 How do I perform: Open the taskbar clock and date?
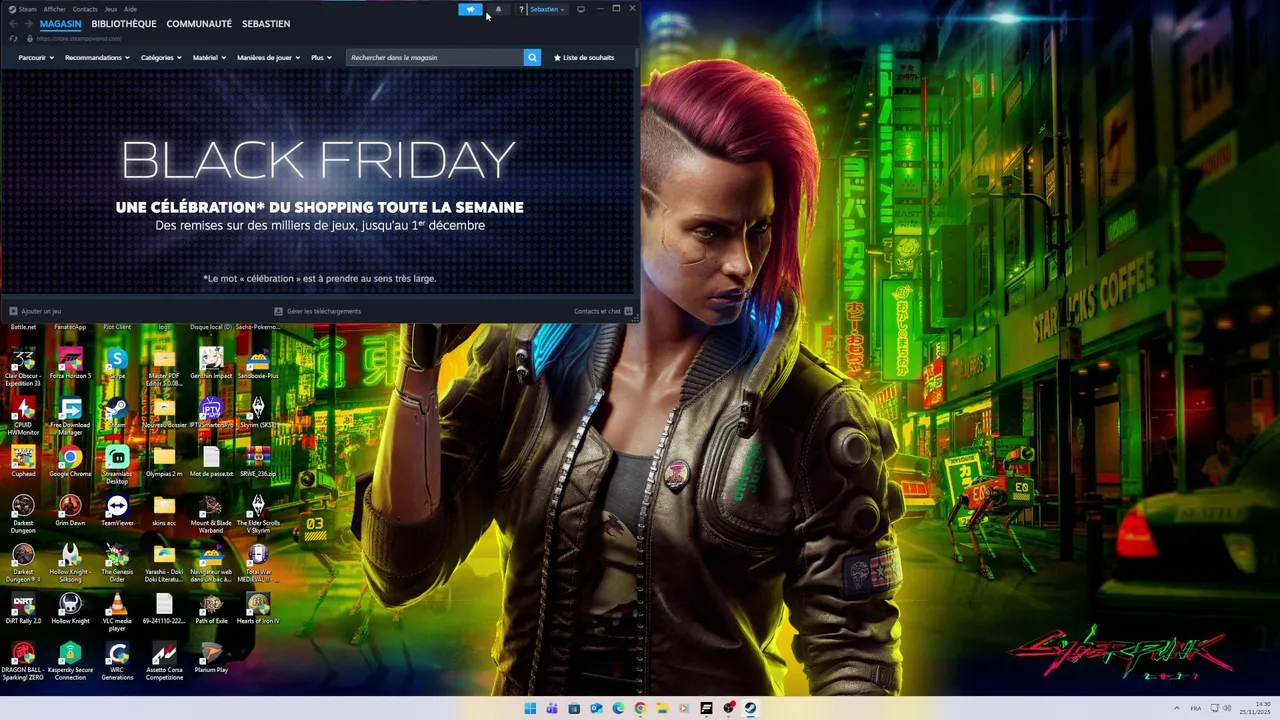(x=1256, y=708)
